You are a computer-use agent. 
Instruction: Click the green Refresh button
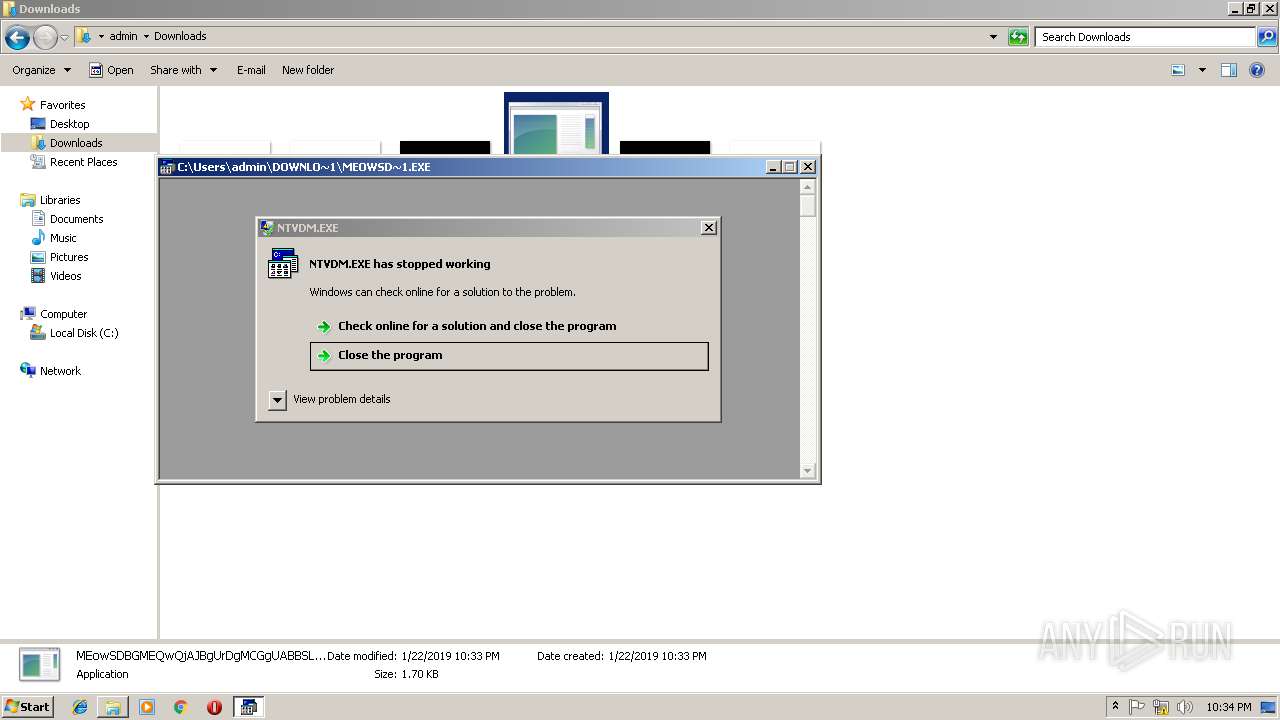pyautogui.click(x=1018, y=37)
